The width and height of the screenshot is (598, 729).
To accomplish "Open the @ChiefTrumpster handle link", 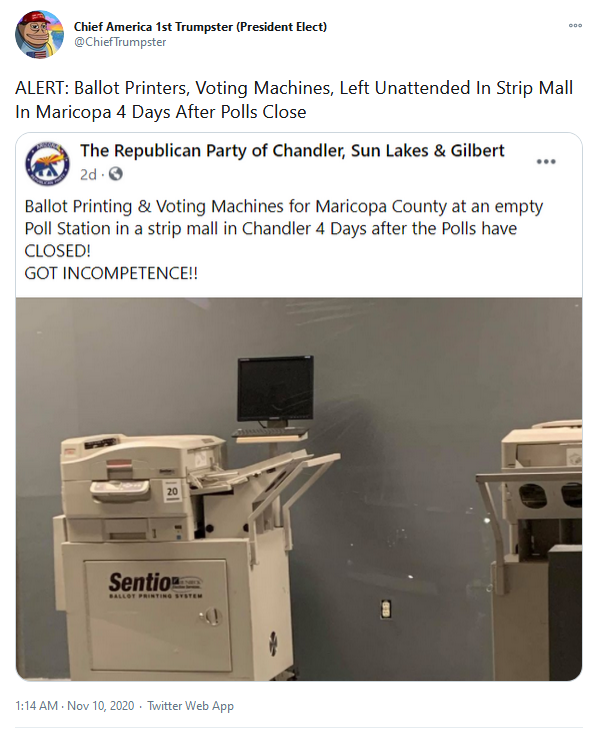I will click(120, 42).
